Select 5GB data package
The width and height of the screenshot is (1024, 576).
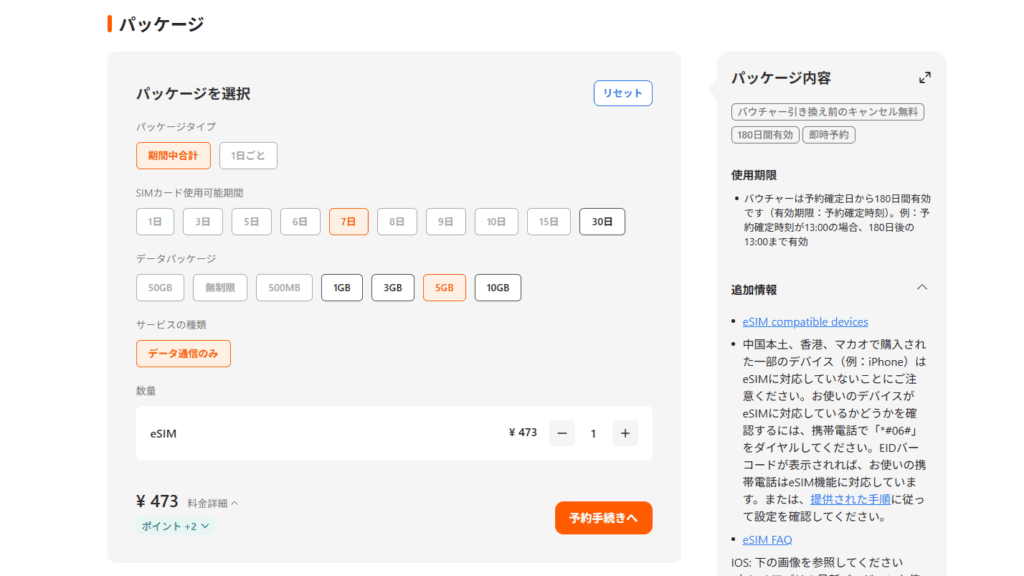[444, 287]
